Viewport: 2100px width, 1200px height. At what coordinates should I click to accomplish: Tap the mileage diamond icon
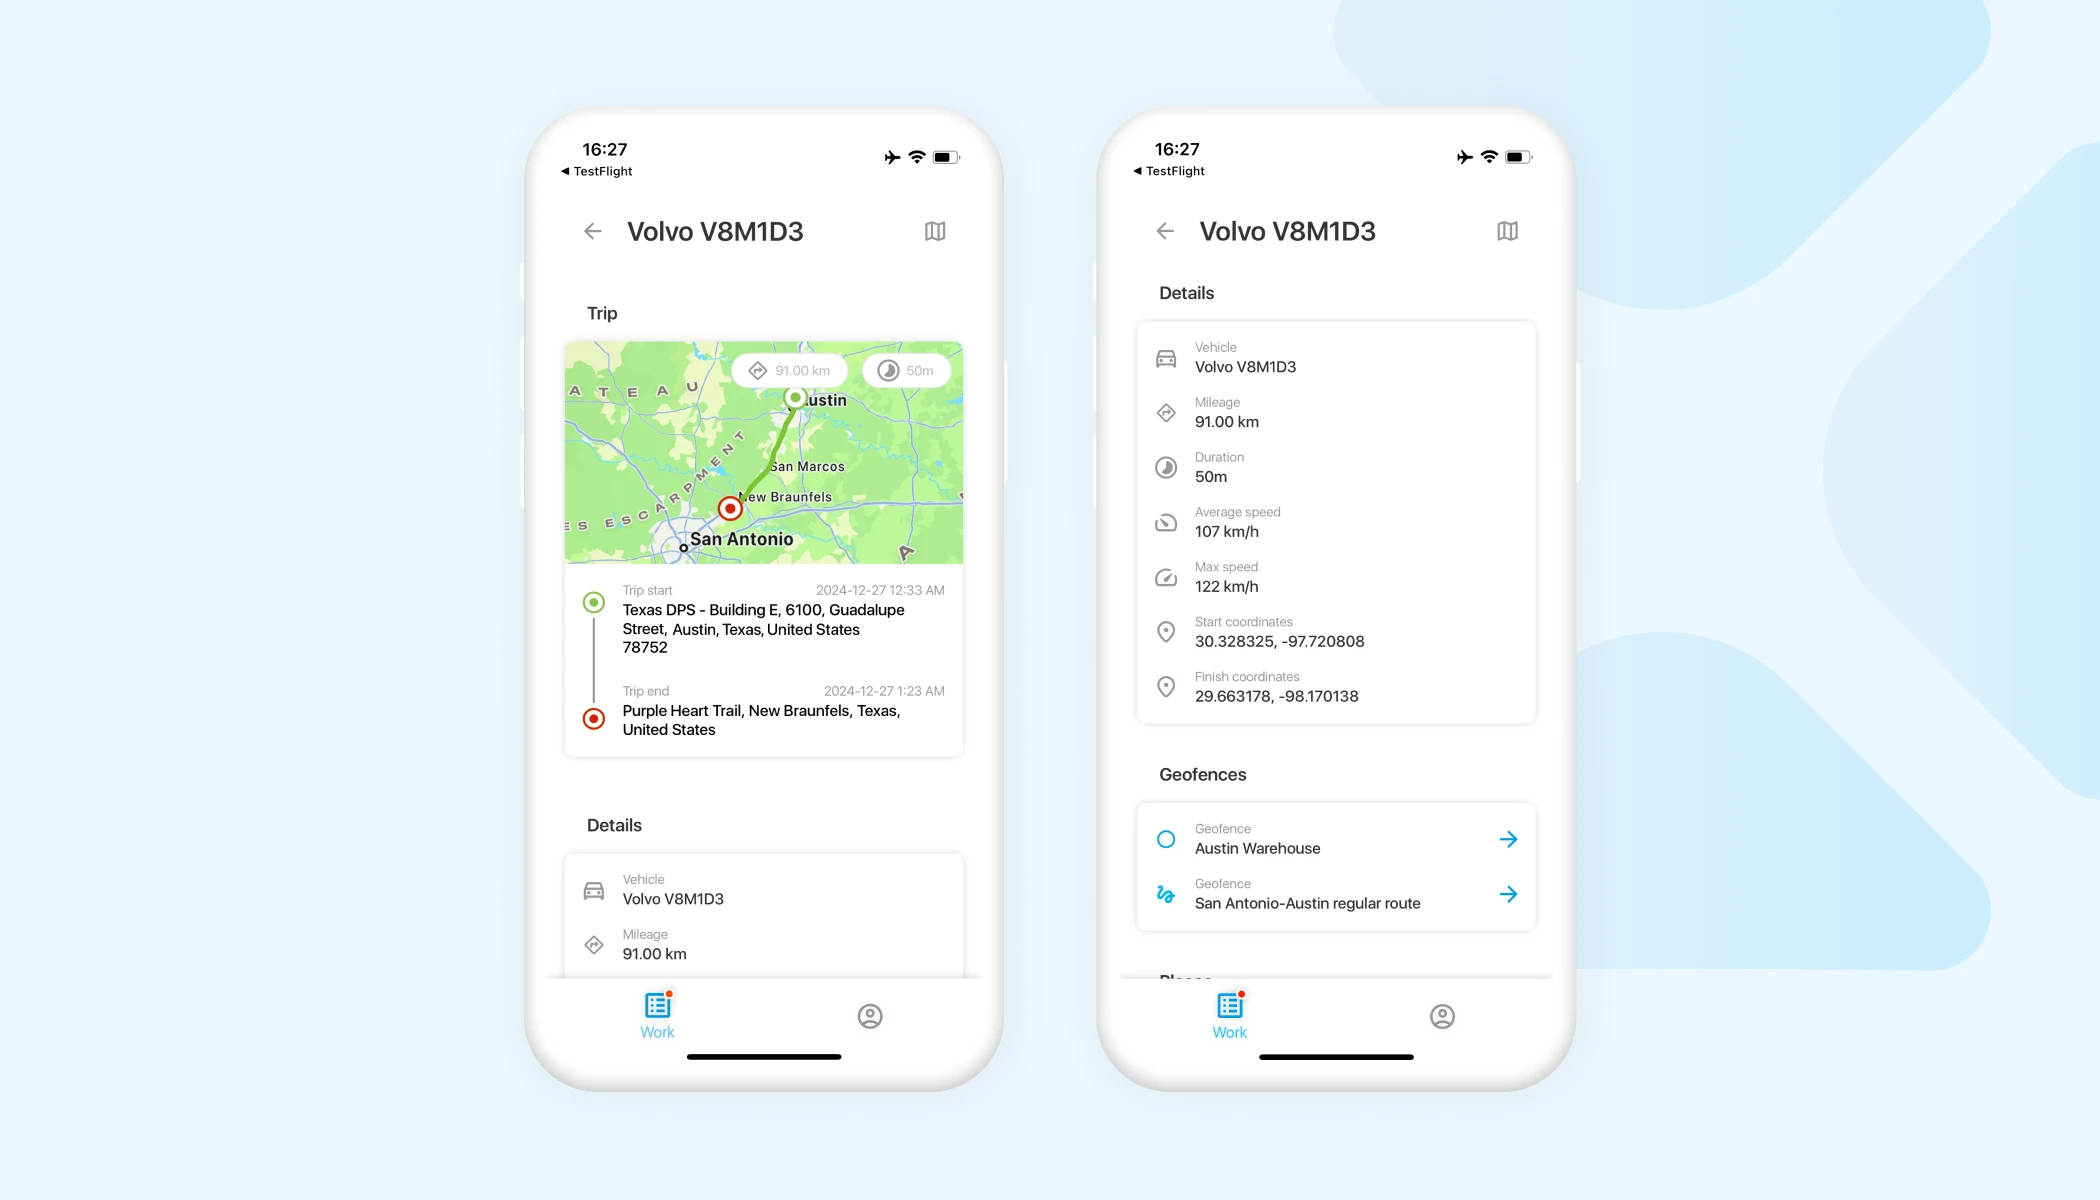point(594,945)
